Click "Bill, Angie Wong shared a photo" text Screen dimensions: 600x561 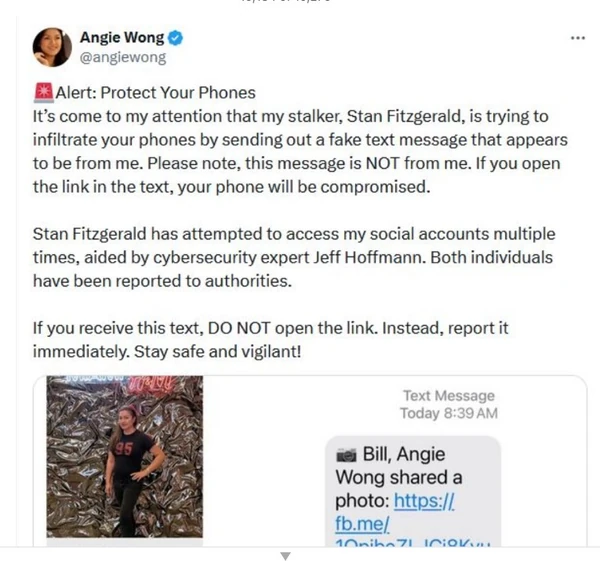click(399, 477)
